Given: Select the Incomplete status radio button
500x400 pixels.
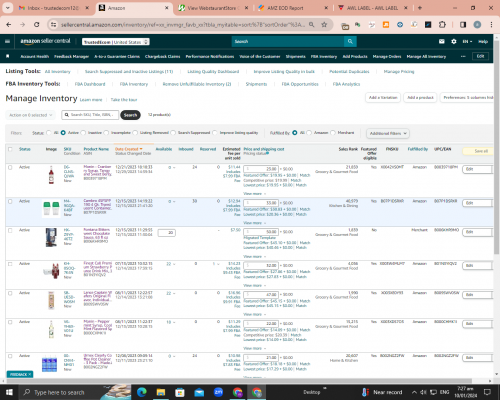Looking at the screenshot, I should [x=106, y=133].
